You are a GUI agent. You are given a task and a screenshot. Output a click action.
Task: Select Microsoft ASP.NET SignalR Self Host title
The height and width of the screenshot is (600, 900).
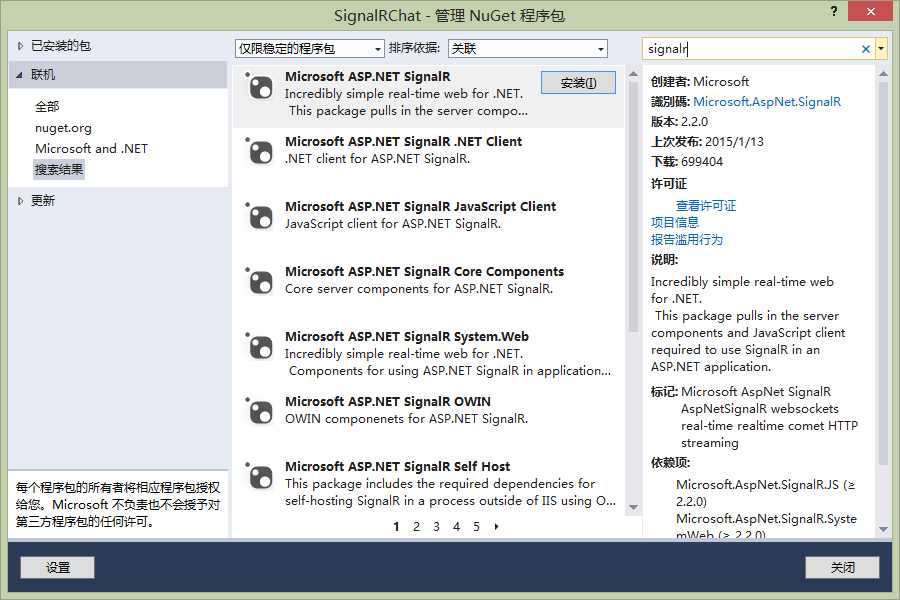397,466
